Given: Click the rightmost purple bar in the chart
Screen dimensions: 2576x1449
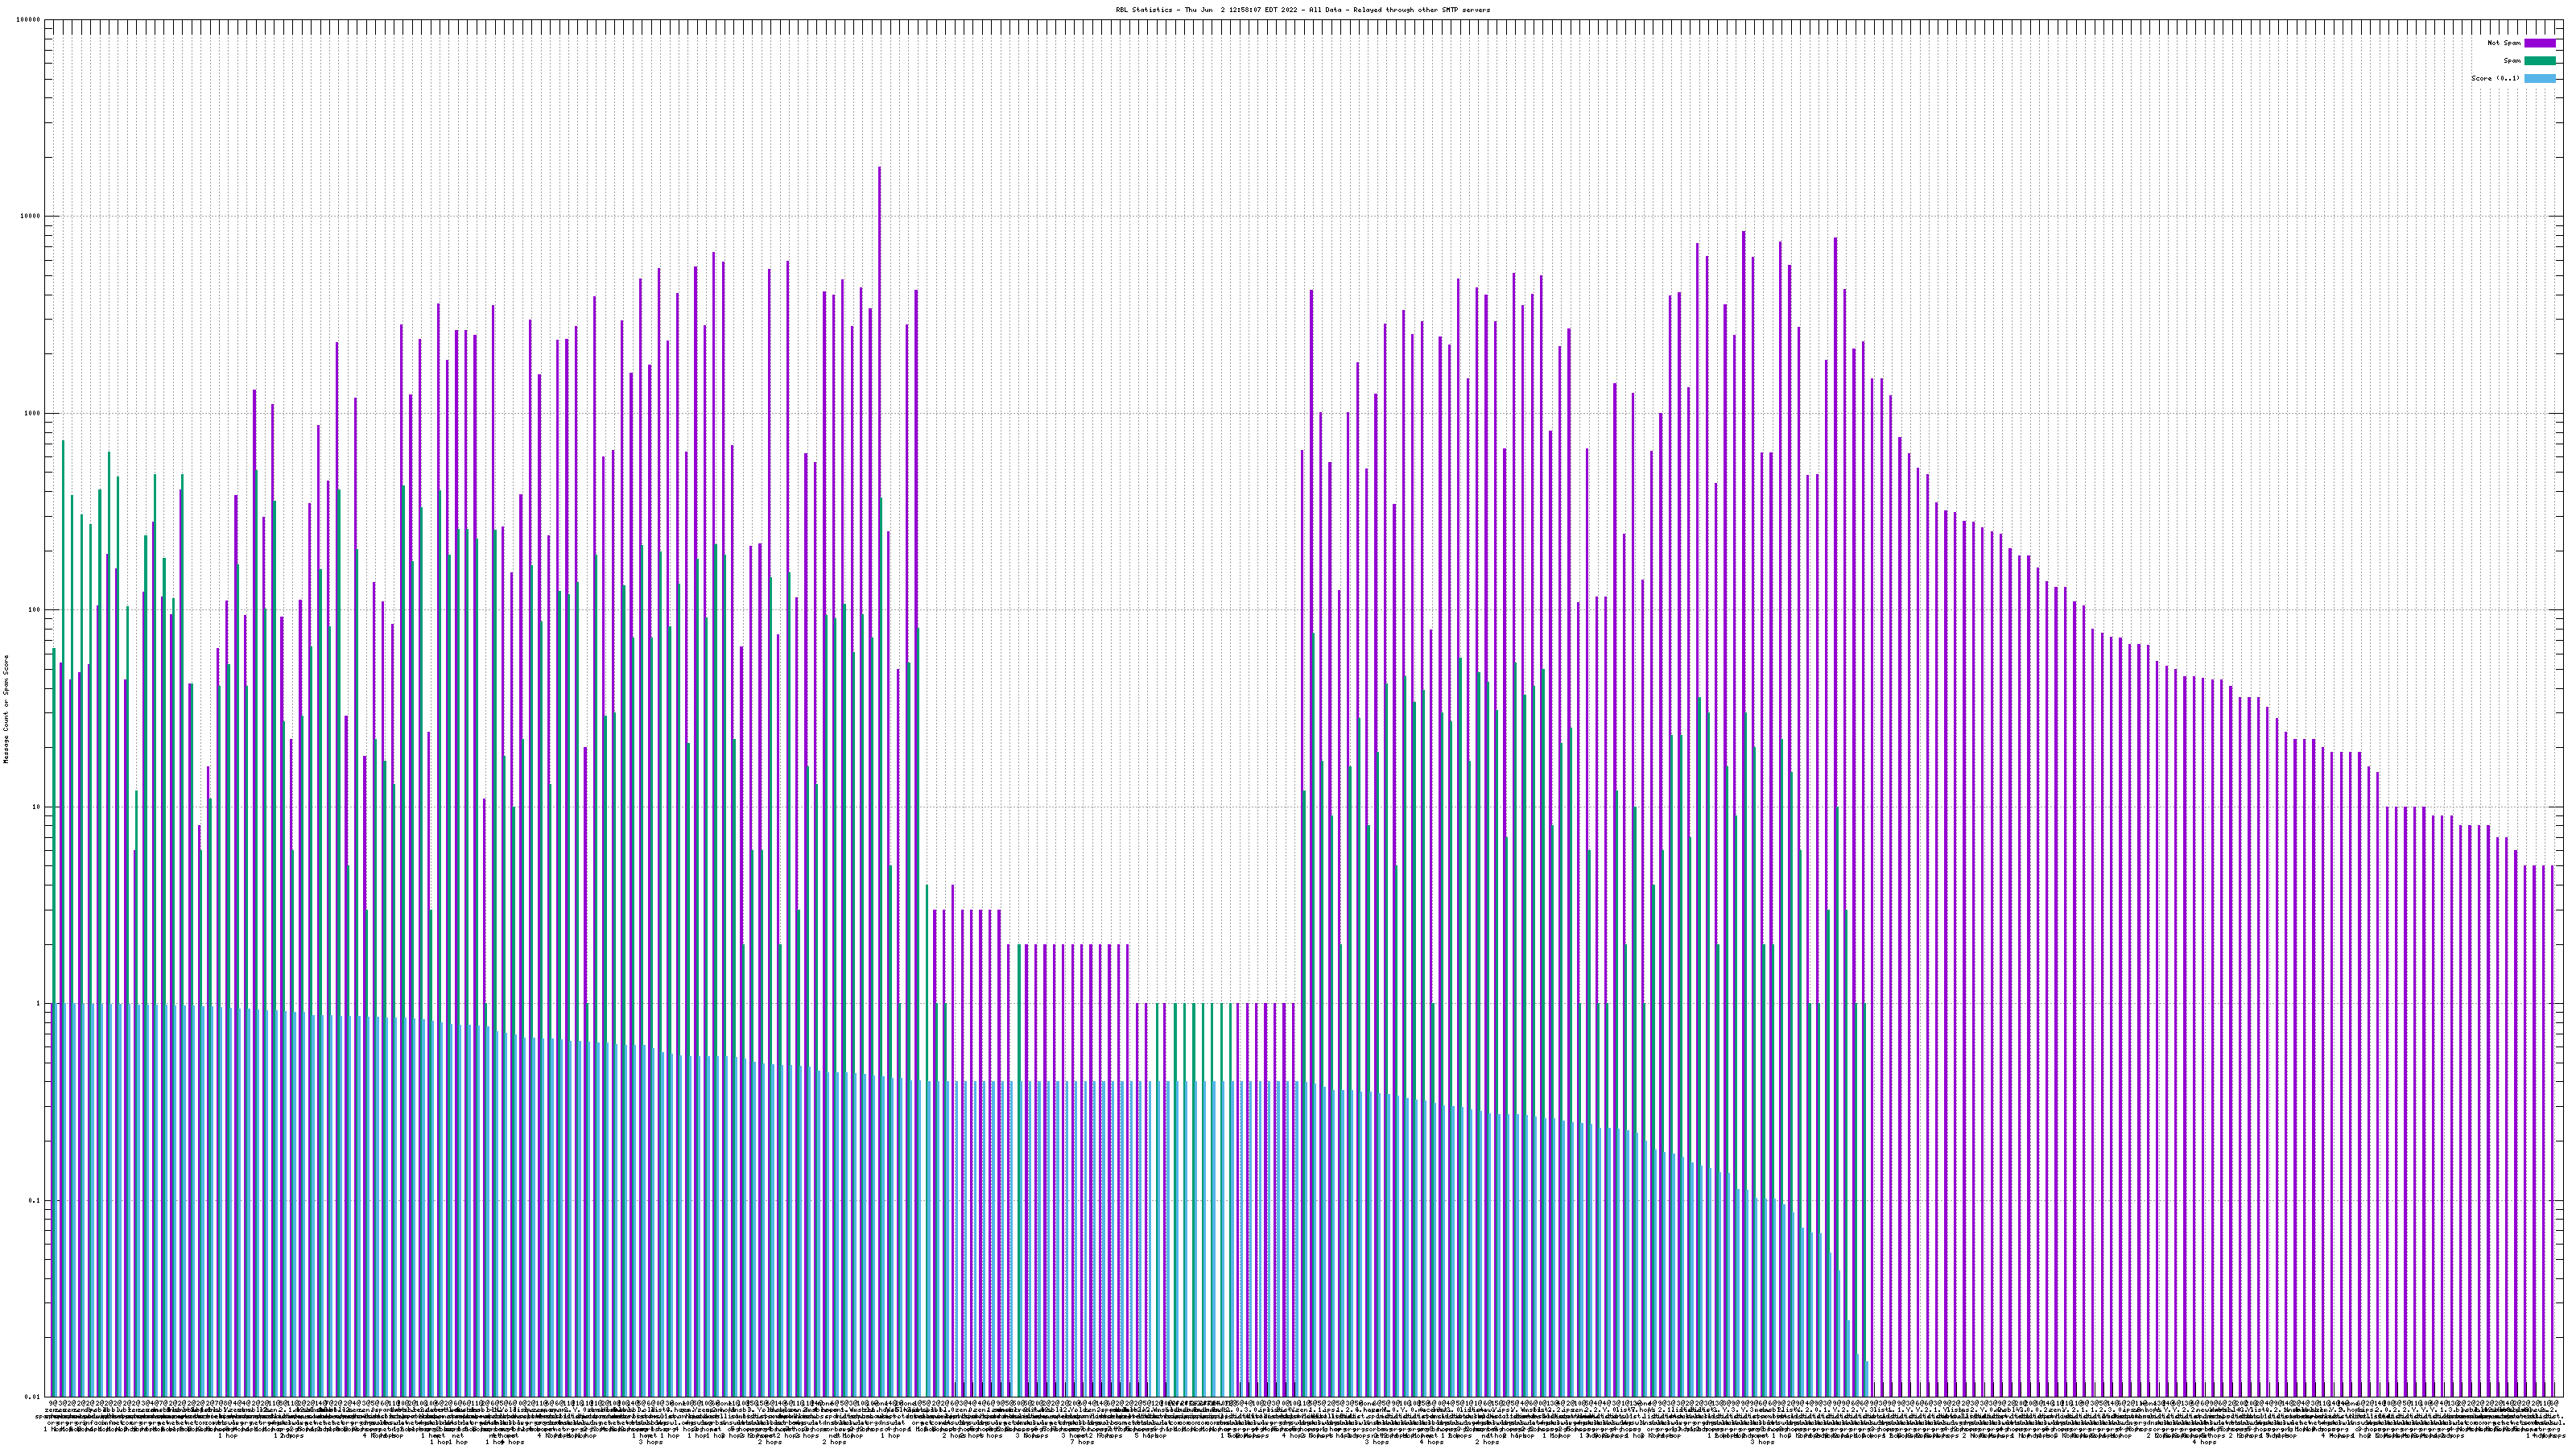Looking at the screenshot, I should click(x=2553, y=1100).
